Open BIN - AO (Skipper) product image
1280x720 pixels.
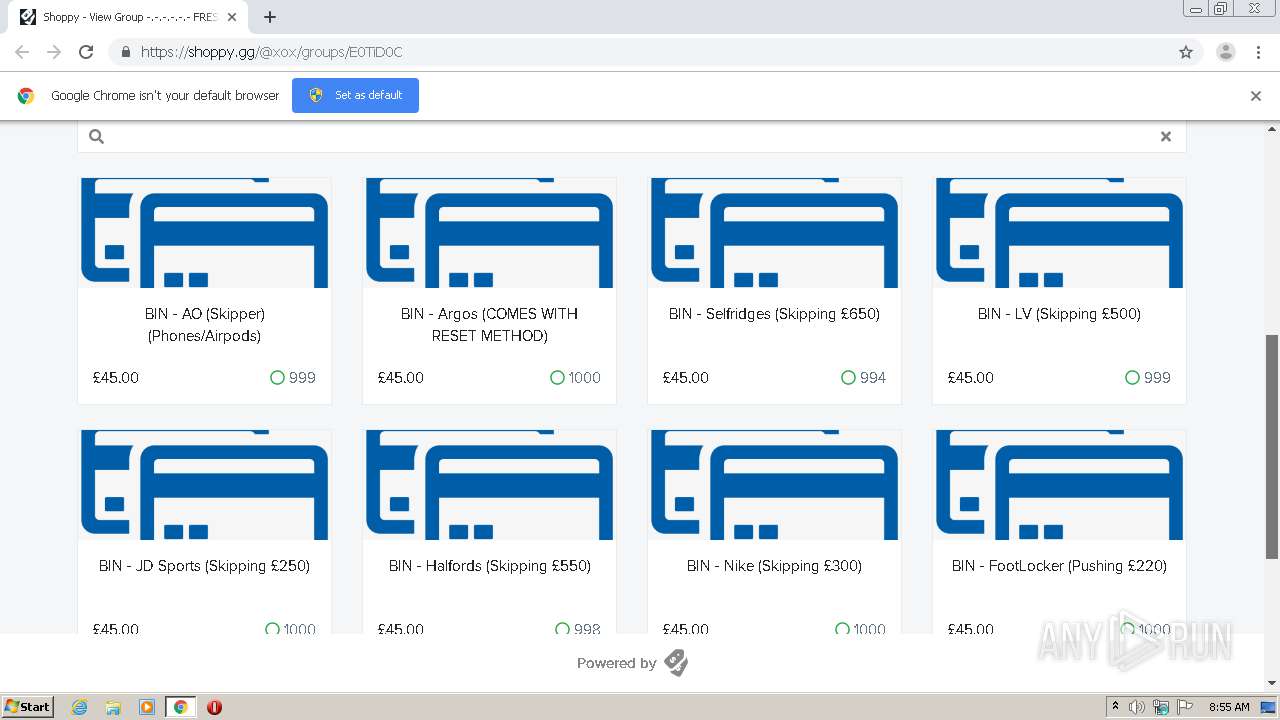pyautogui.click(x=205, y=233)
